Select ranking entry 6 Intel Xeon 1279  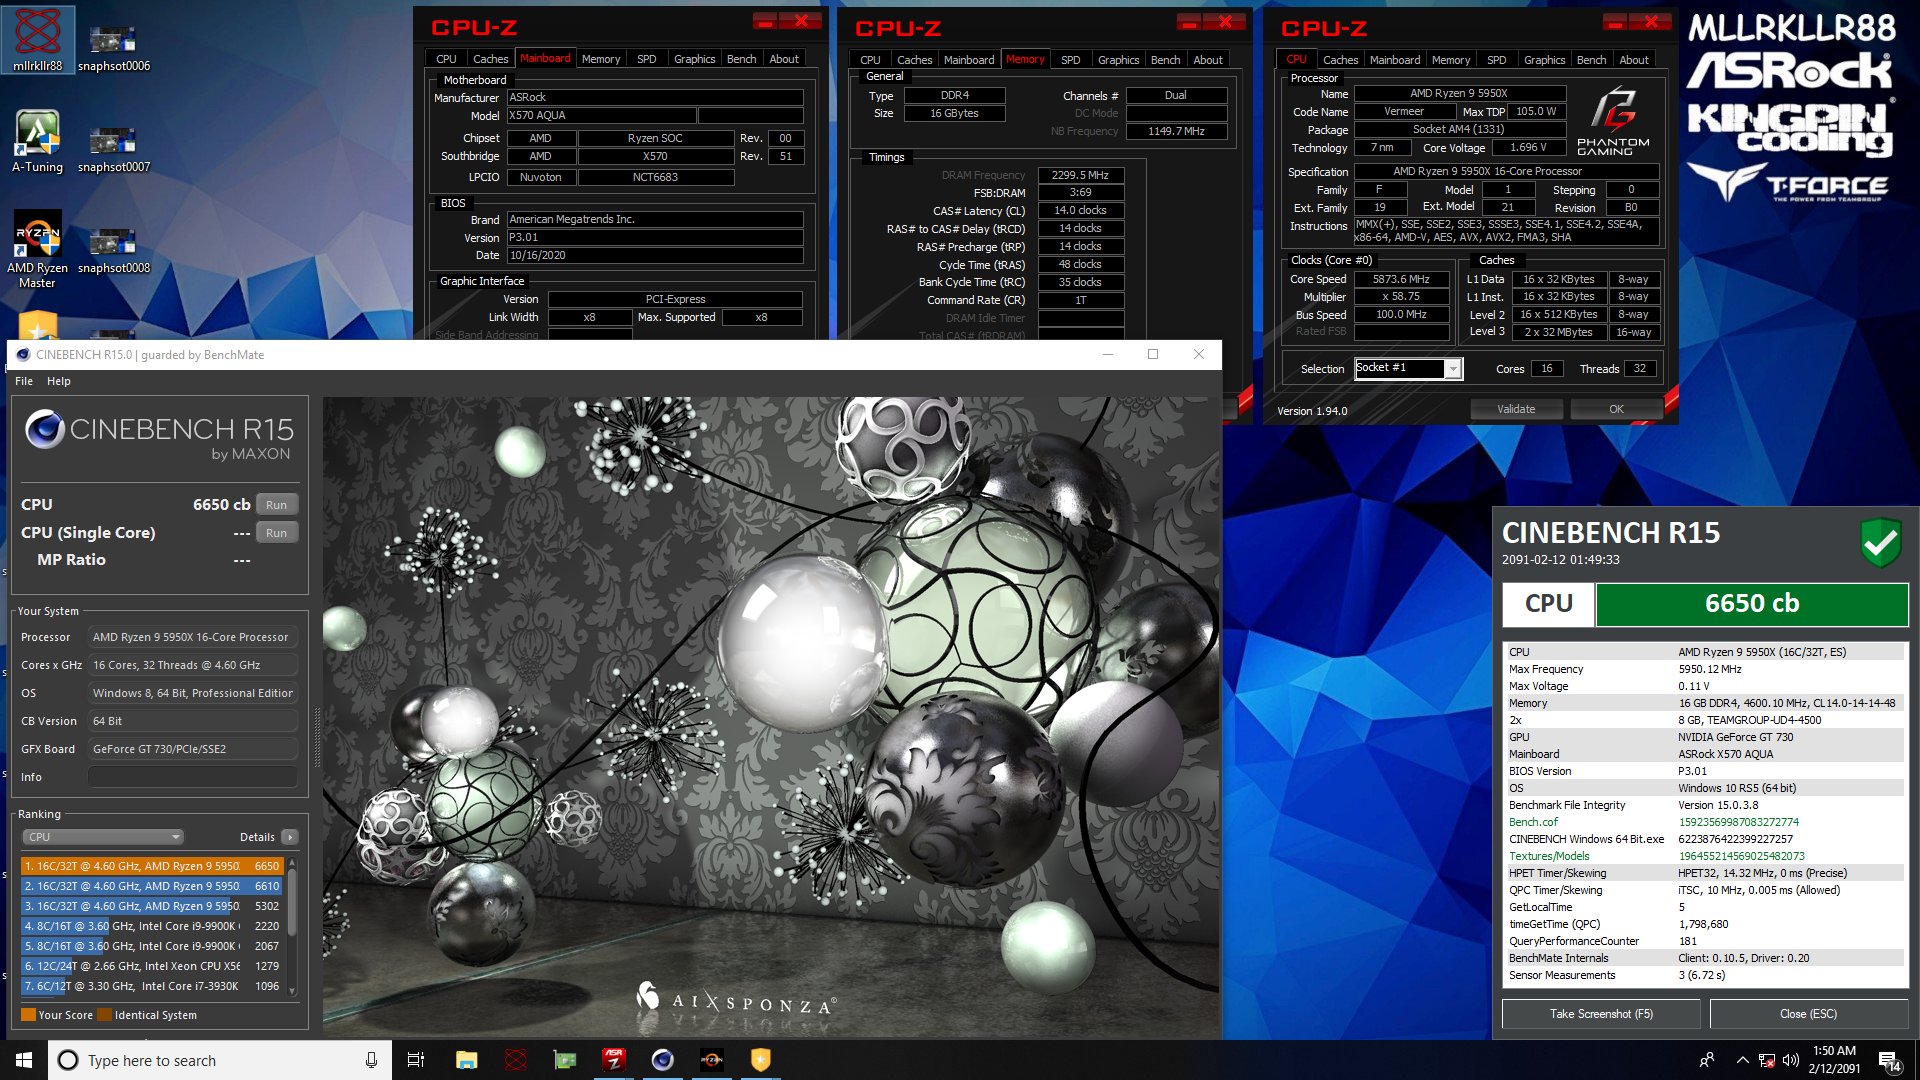click(x=152, y=966)
